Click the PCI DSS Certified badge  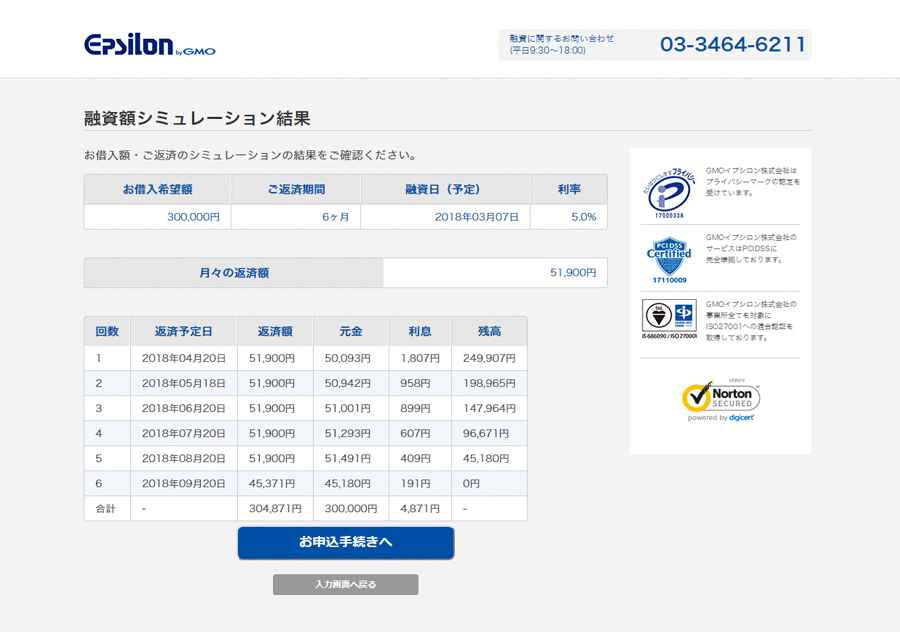click(x=669, y=259)
